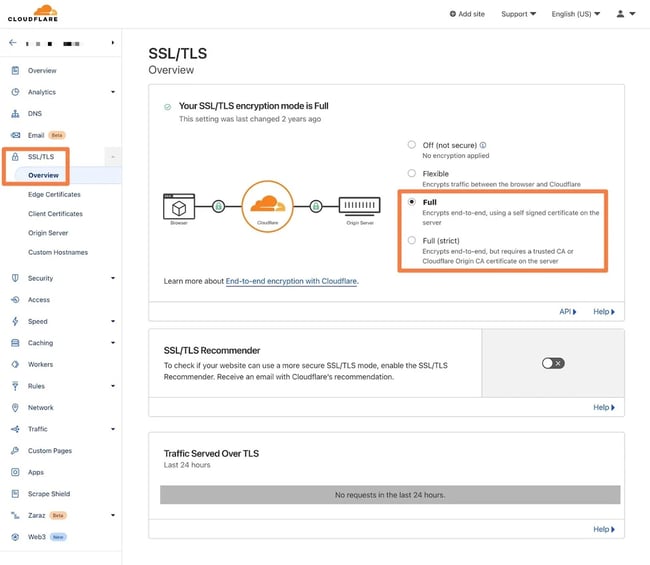Click the API link in encryption panel
Viewport: 650px width, 565px height.
[567, 312]
